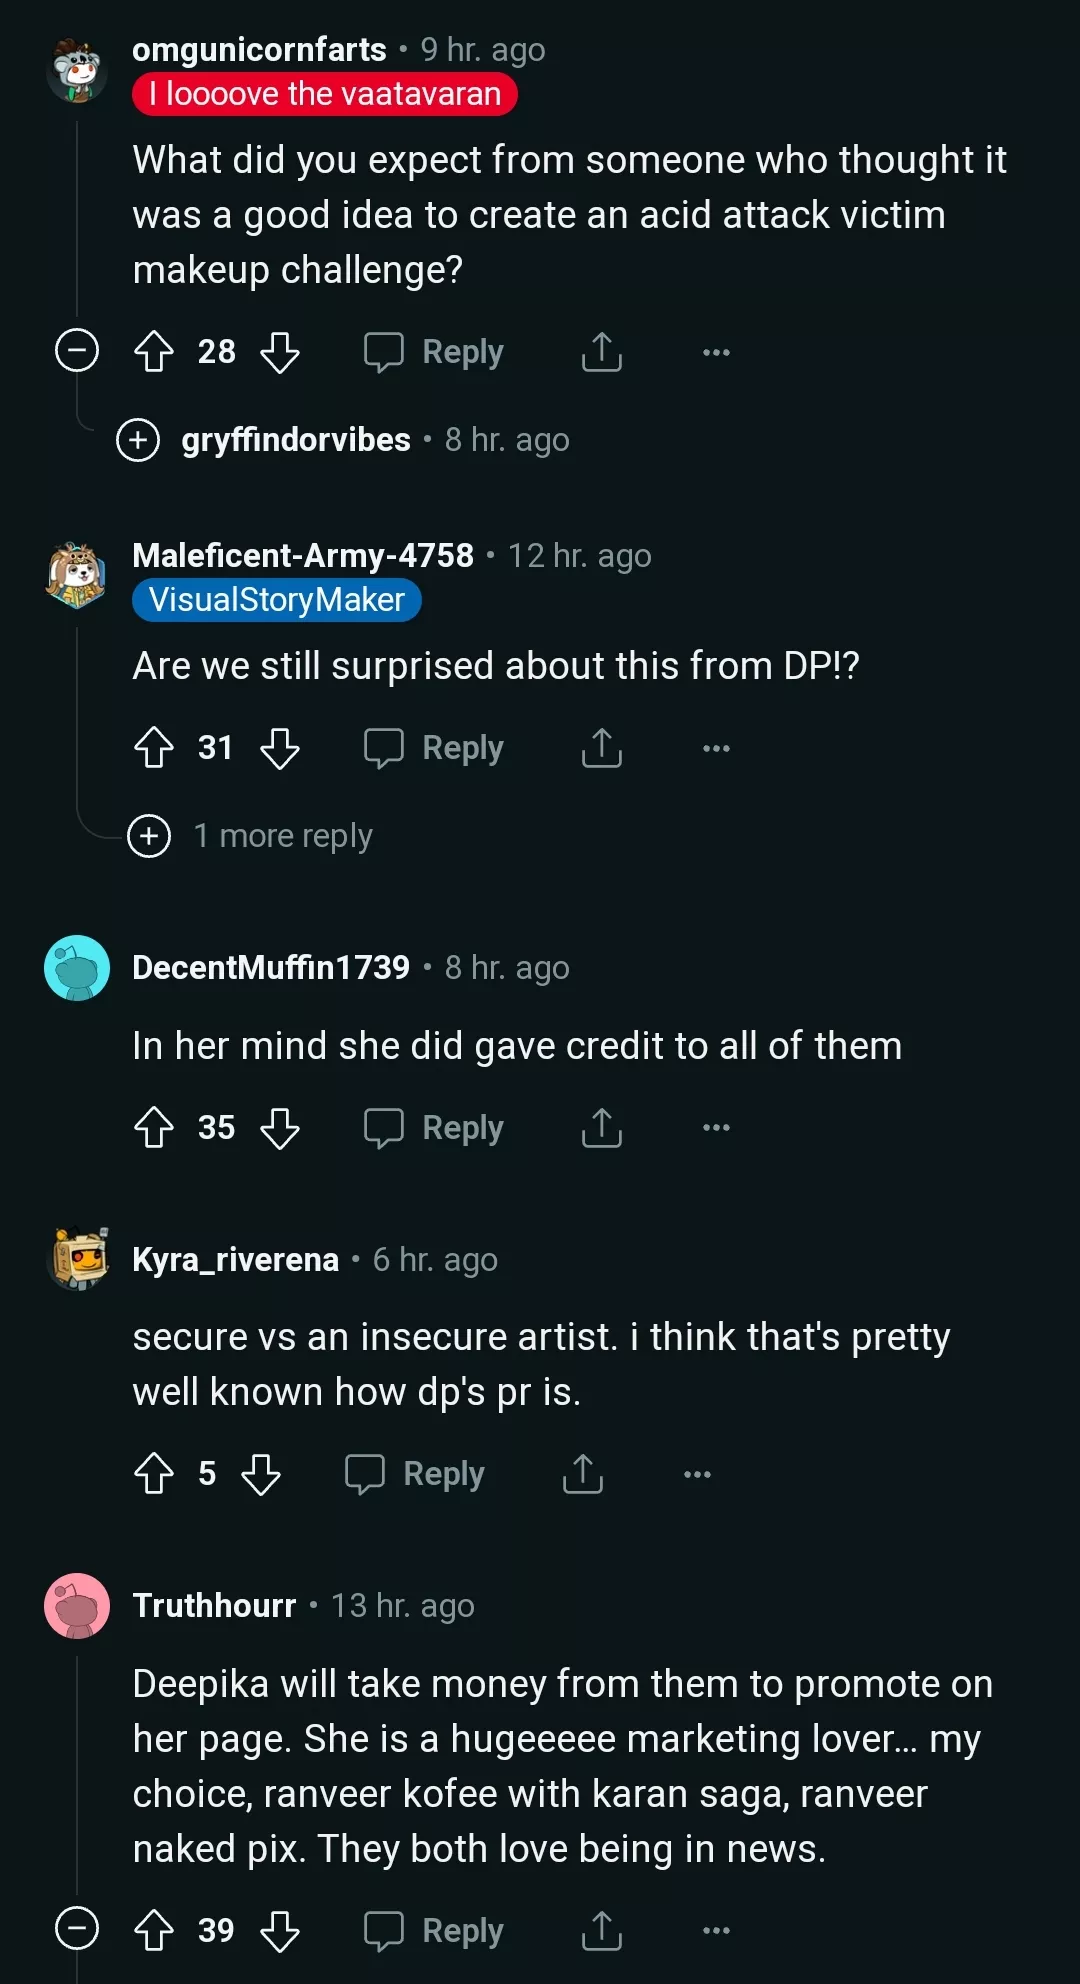Reply to DecentMuffin1739's comment
This screenshot has height=1984, width=1080.
(x=434, y=1128)
